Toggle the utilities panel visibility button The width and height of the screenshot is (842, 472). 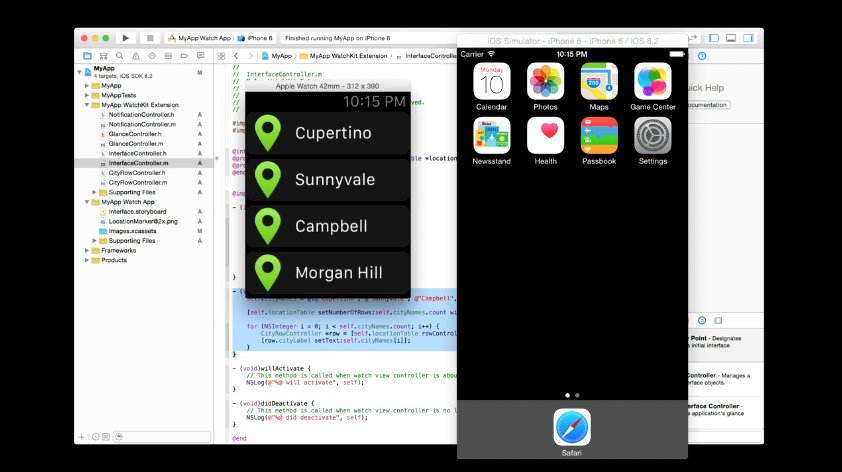click(x=749, y=38)
